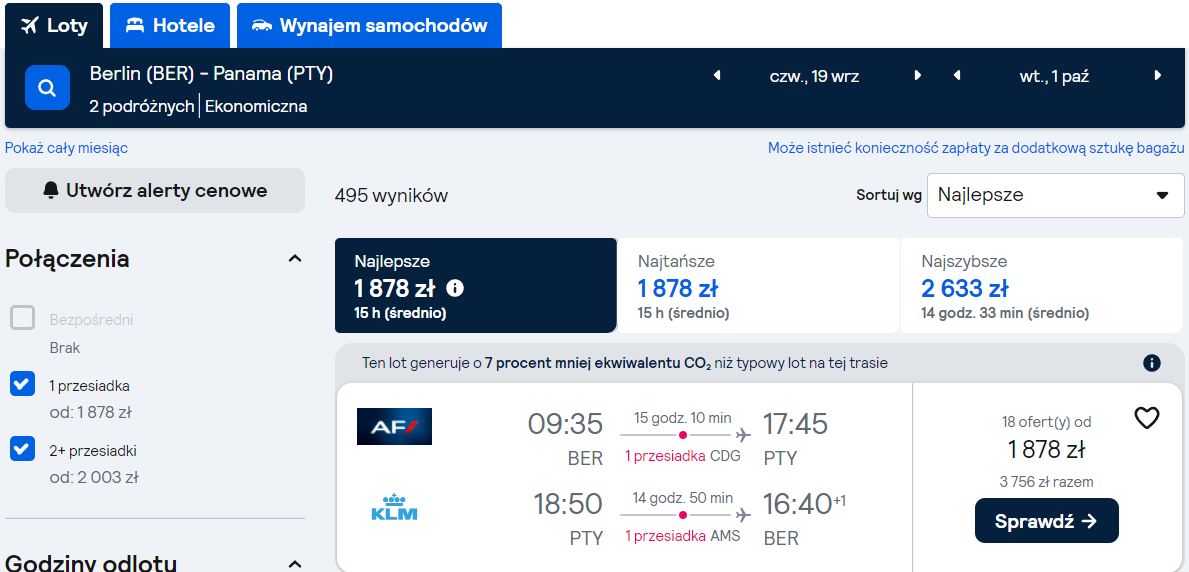Open the Sortuj wg Najlepsze dropdown
The height and width of the screenshot is (572, 1189).
[1056, 195]
